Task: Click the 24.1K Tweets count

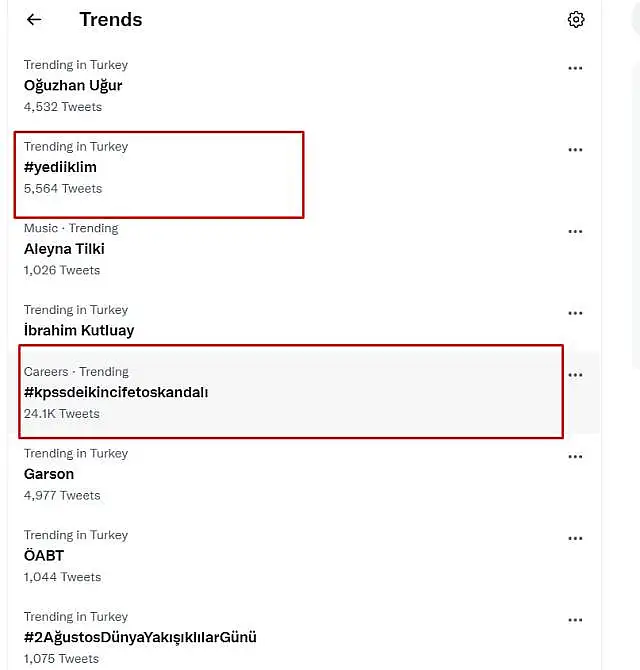Action: 62,414
